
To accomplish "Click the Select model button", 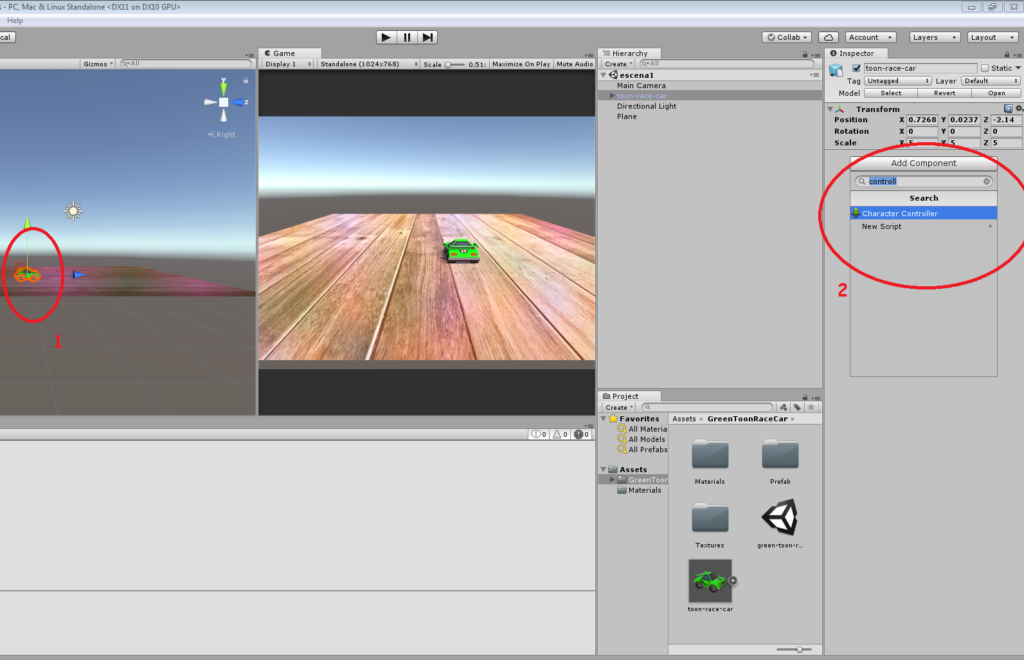I will click(x=891, y=93).
